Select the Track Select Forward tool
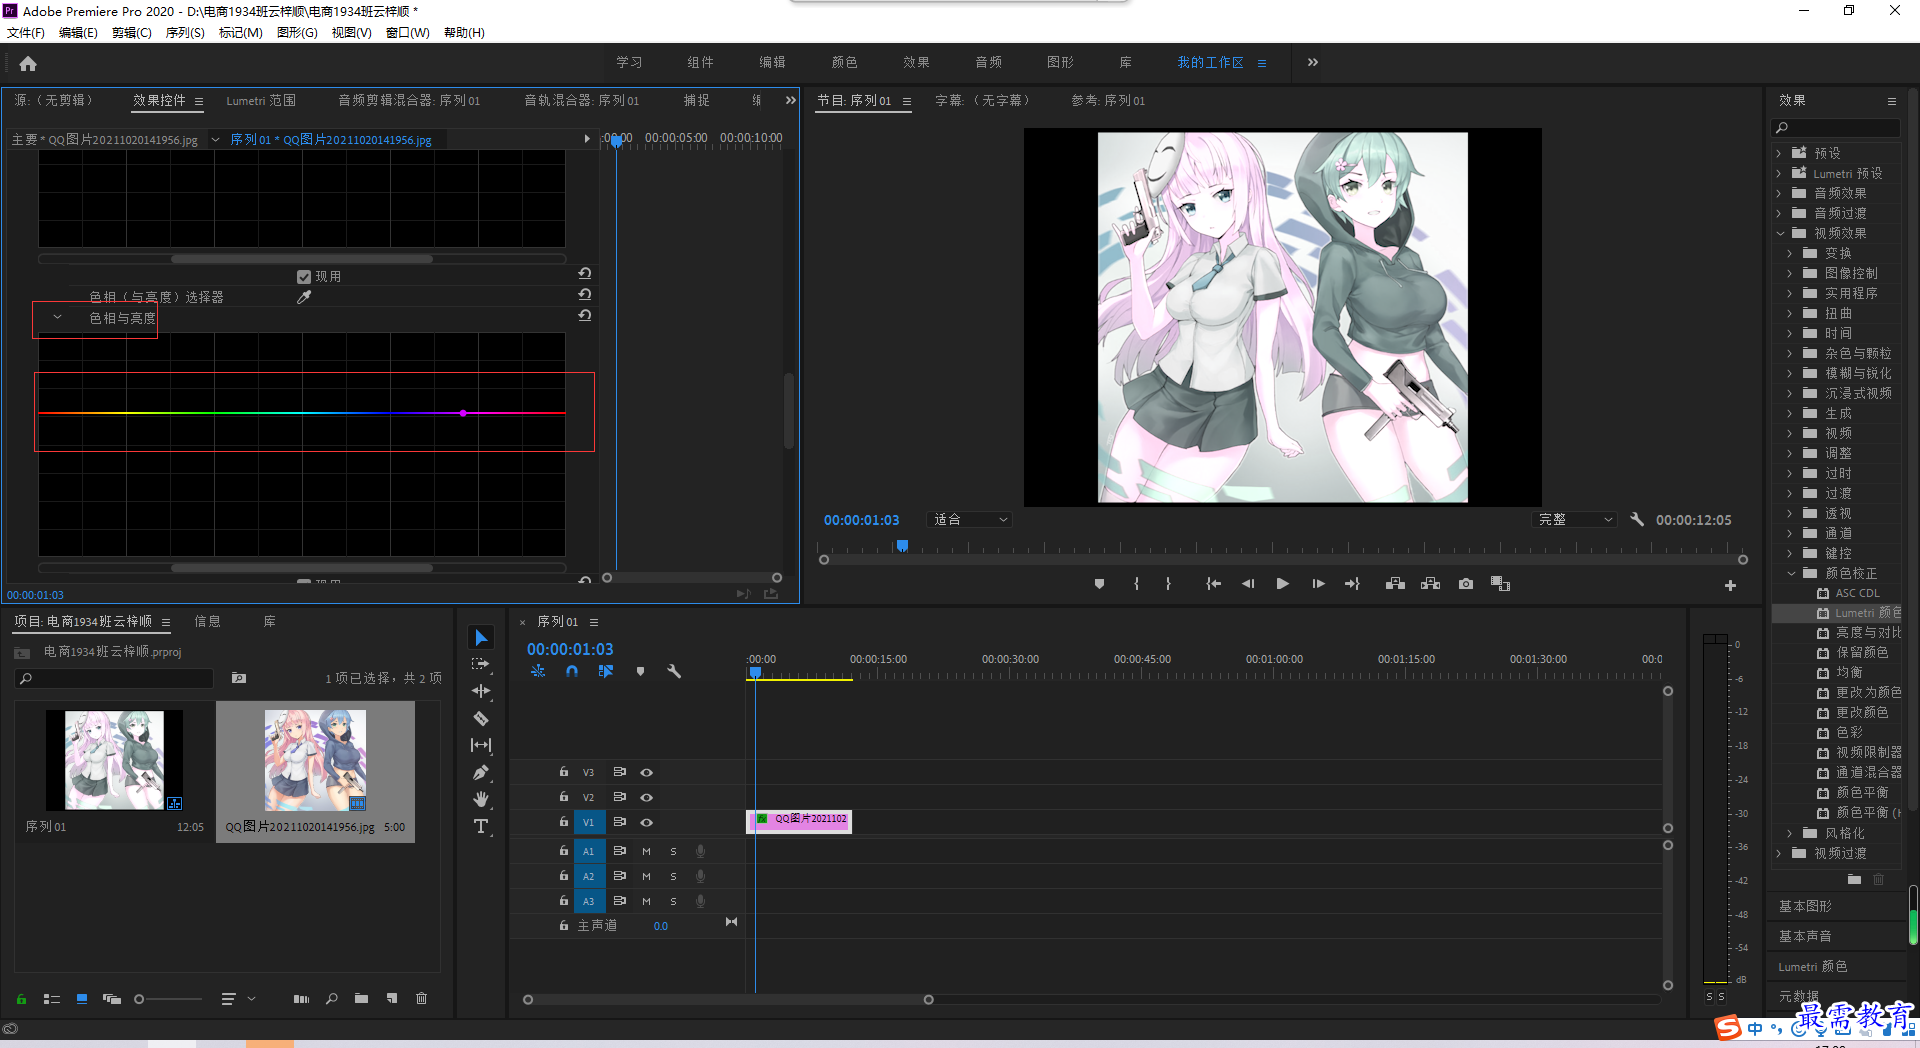Image resolution: width=1920 pixels, height=1048 pixels. pyautogui.click(x=481, y=664)
